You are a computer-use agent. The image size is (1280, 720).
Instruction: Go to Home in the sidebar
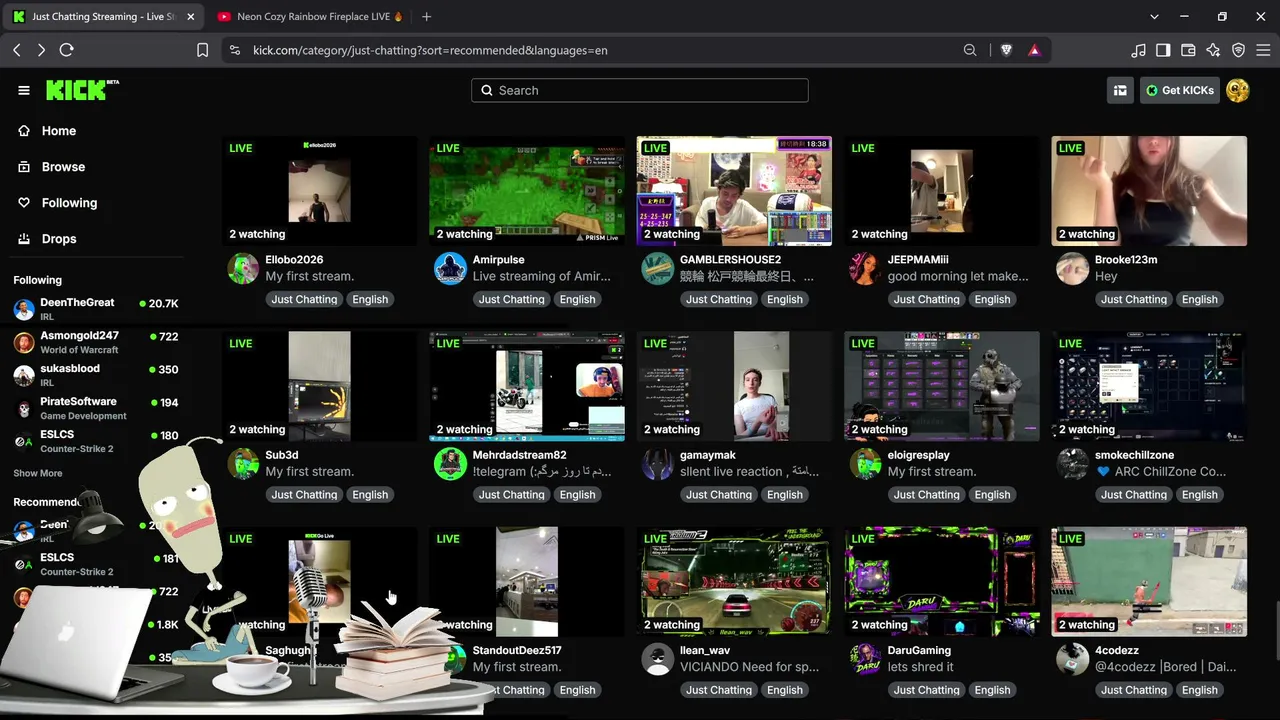tap(59, 131)
